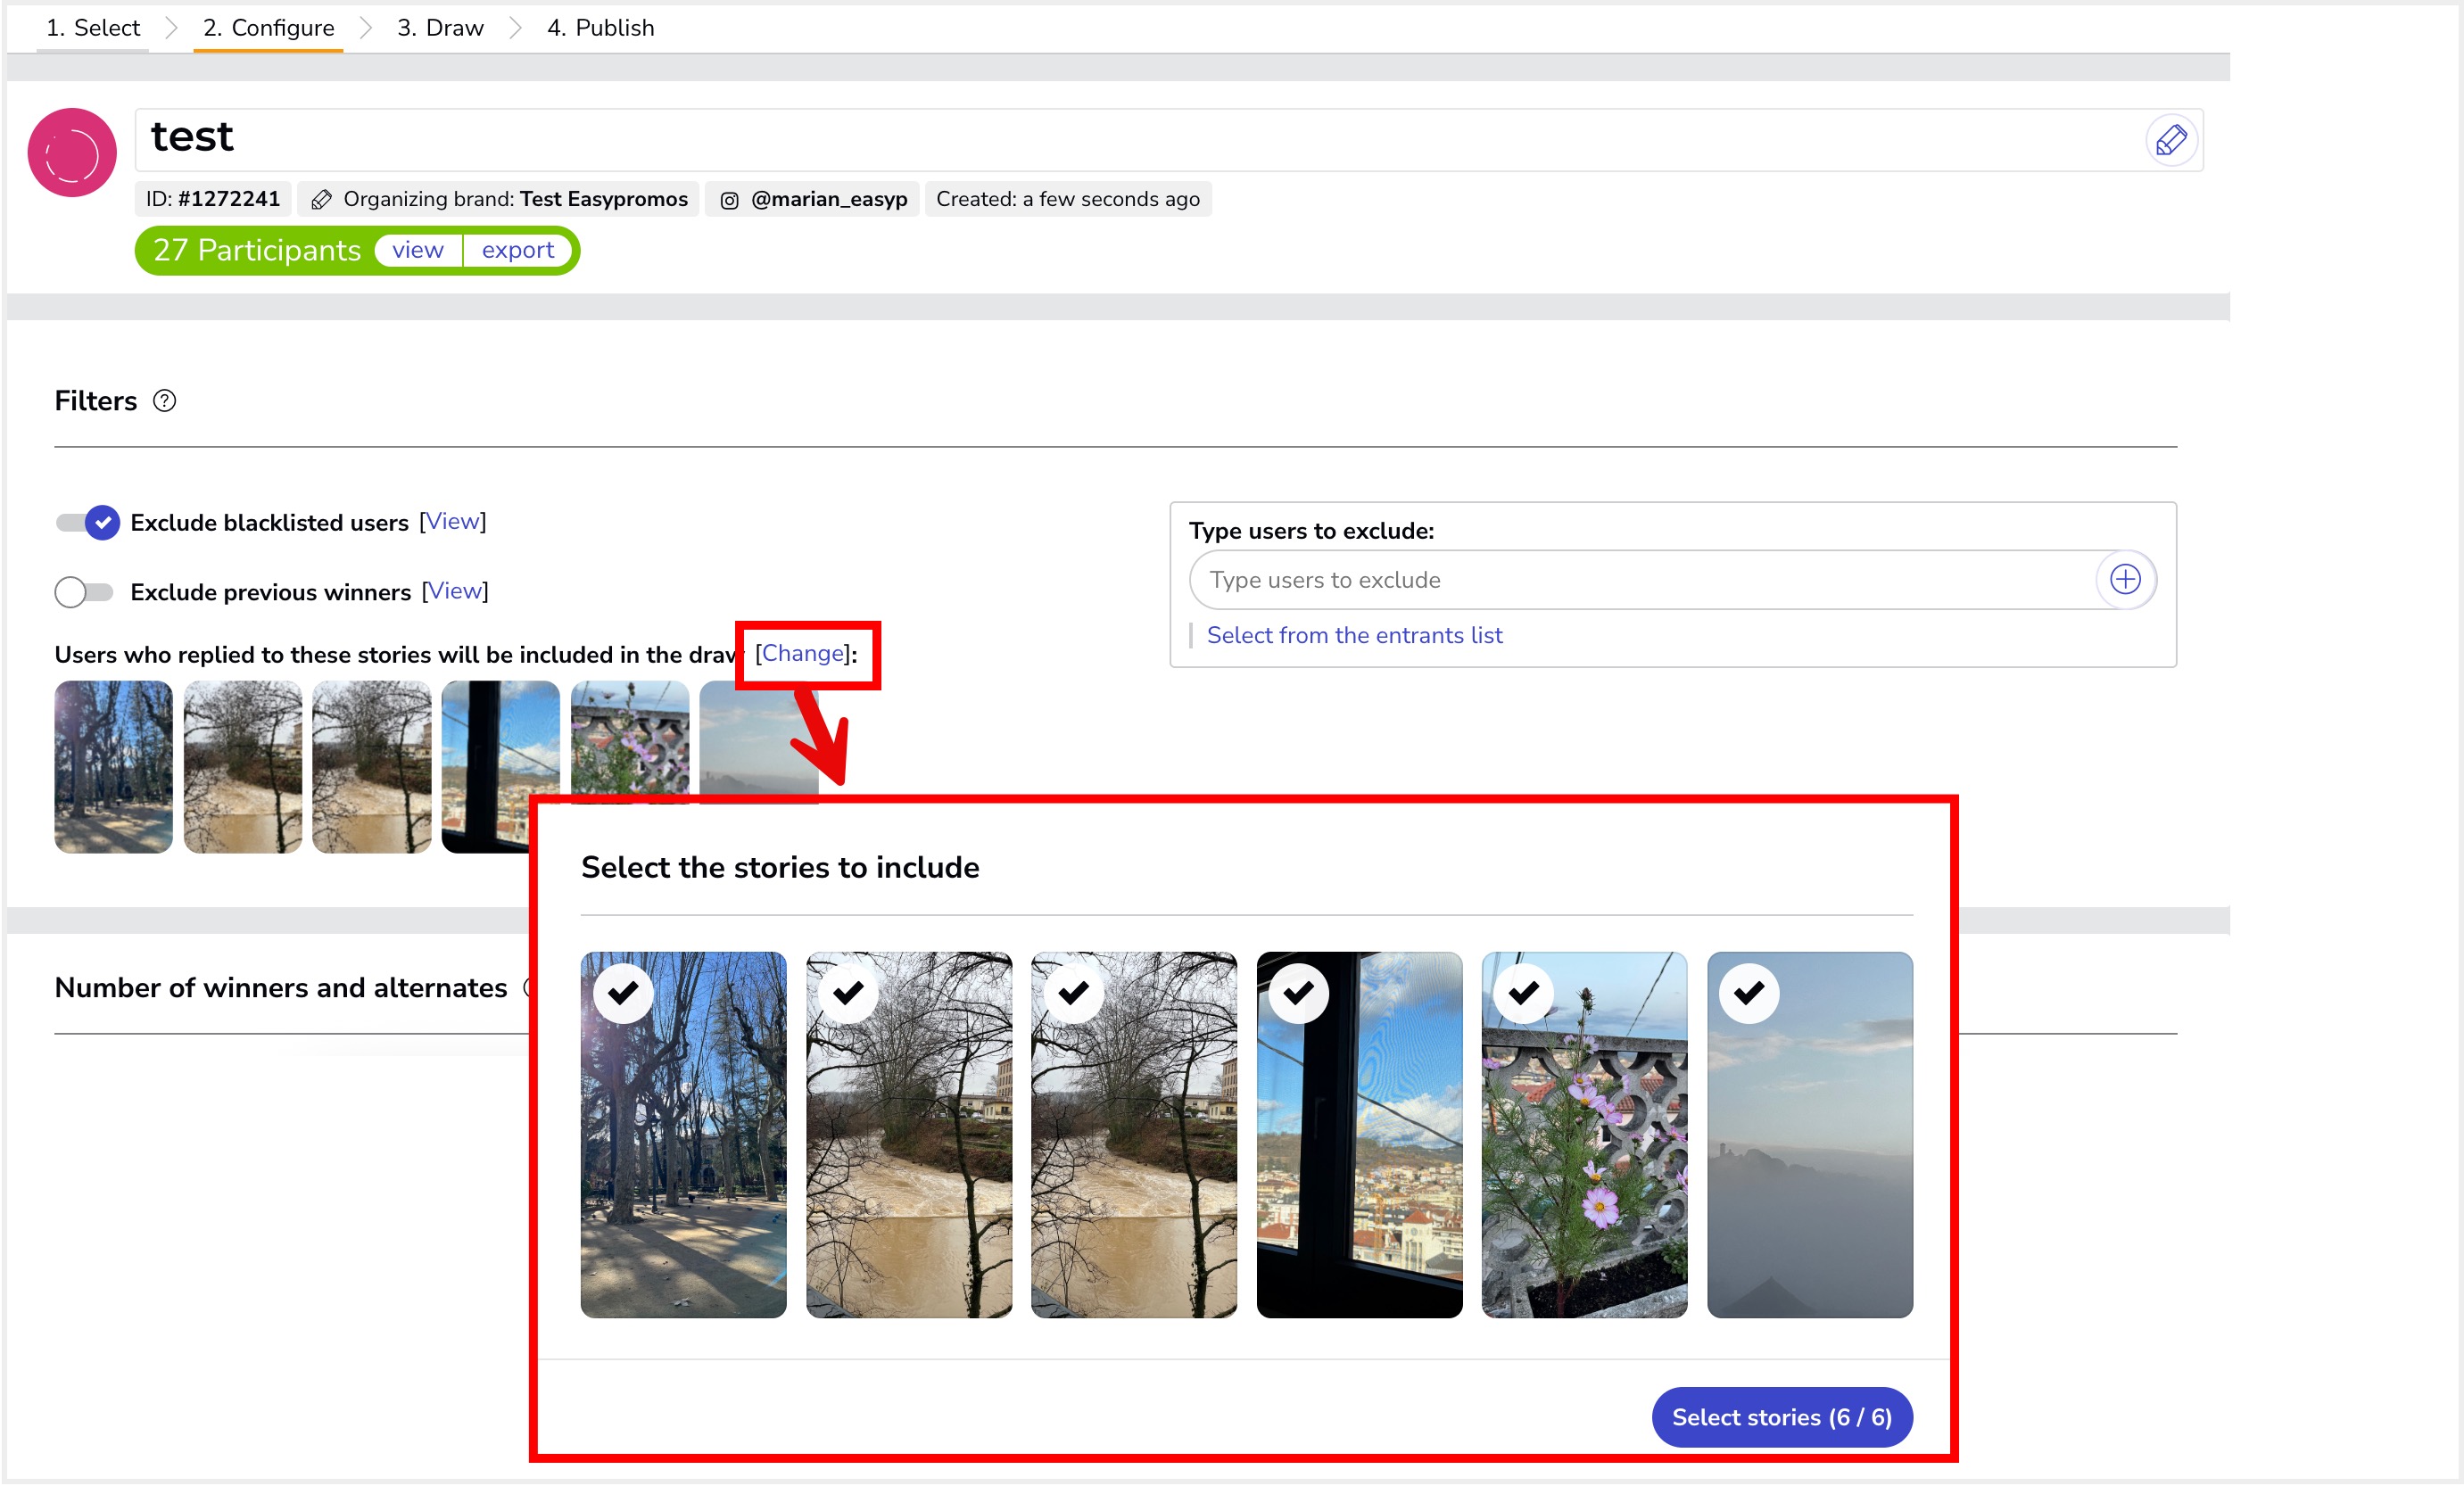The image size is (2464, 1486).
Task: Click the Change link for stories
Action: click(x=803, y=654)
